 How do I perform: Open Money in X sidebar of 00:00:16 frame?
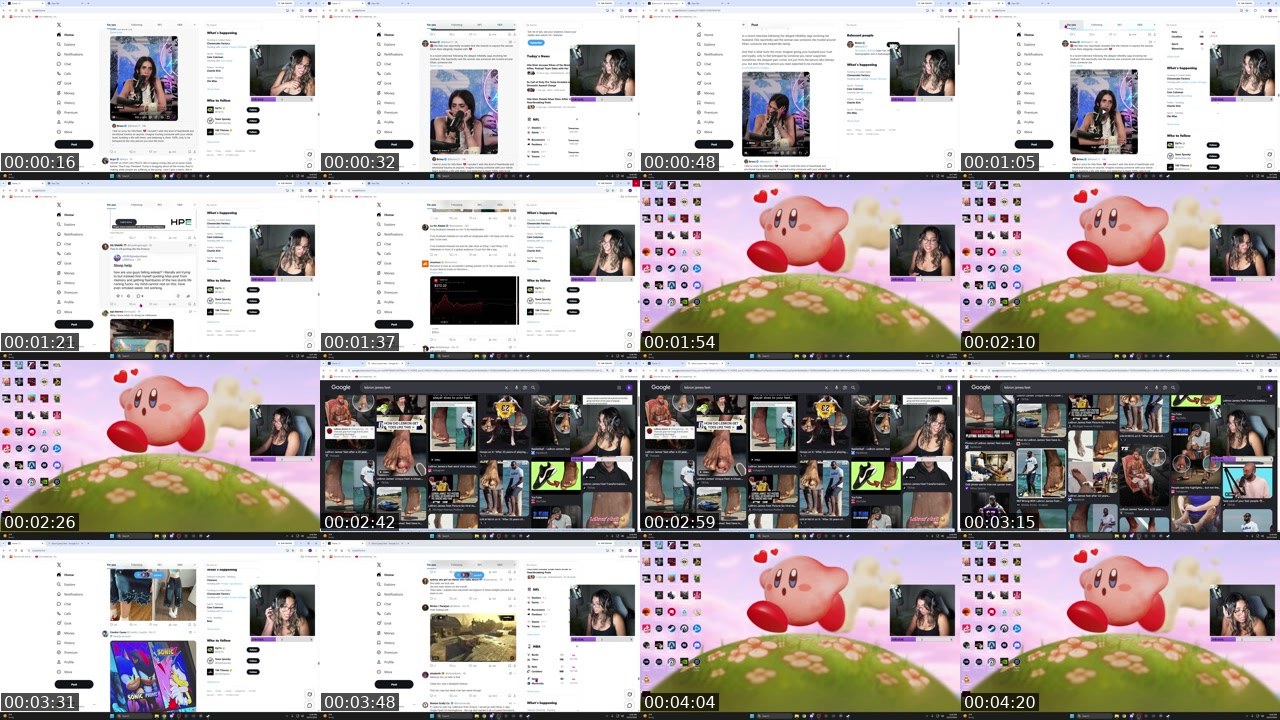coord(68,93)
